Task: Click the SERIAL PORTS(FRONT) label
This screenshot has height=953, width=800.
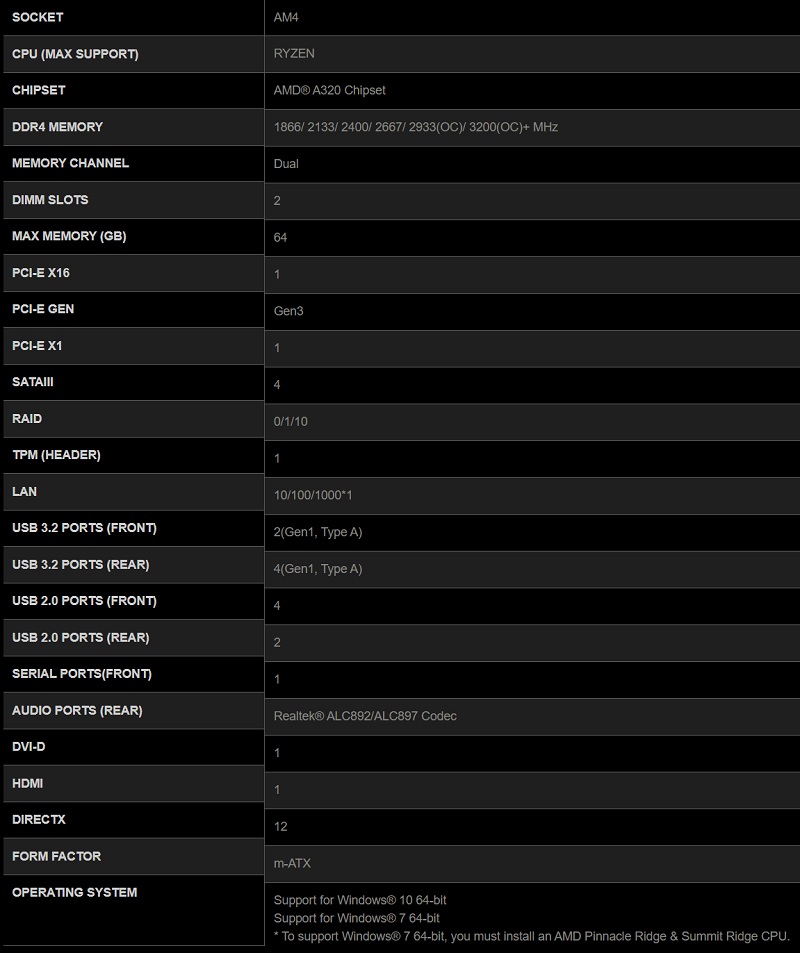Action: click(82, 674)
